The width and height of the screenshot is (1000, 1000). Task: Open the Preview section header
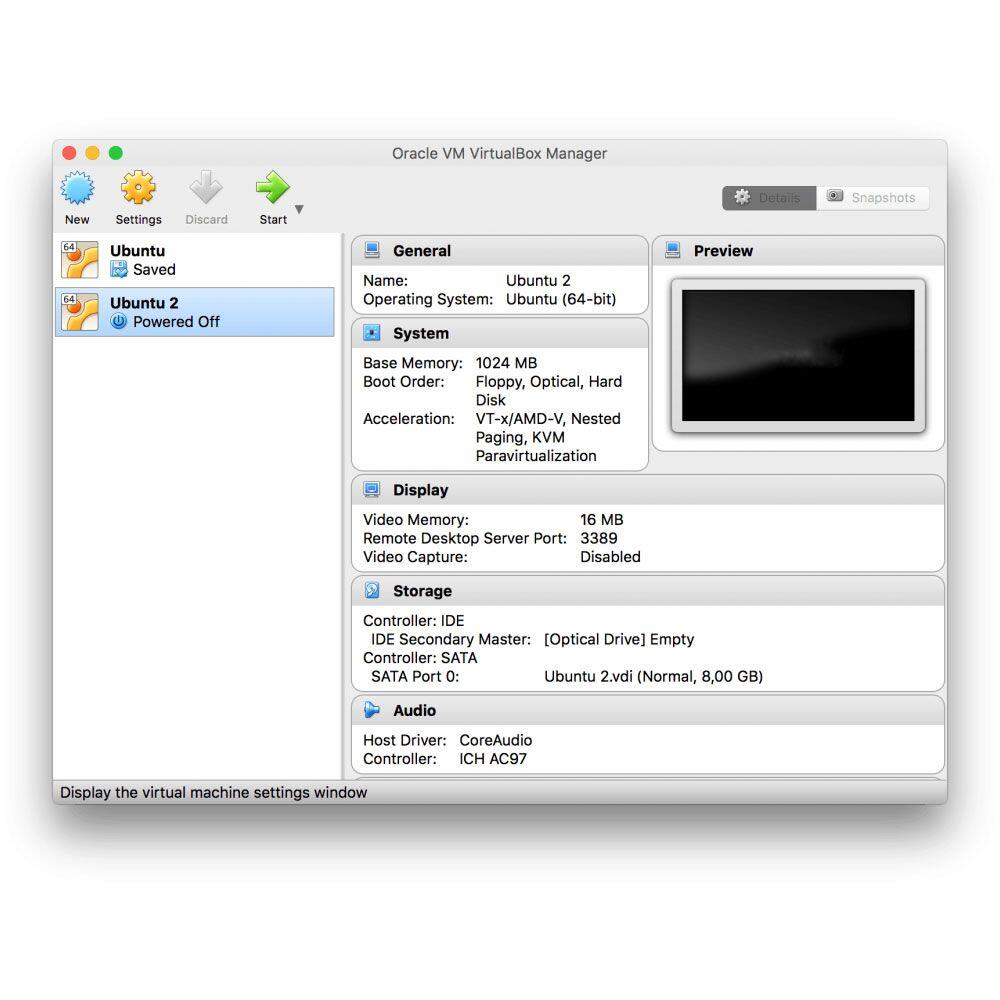coord(798,251)
